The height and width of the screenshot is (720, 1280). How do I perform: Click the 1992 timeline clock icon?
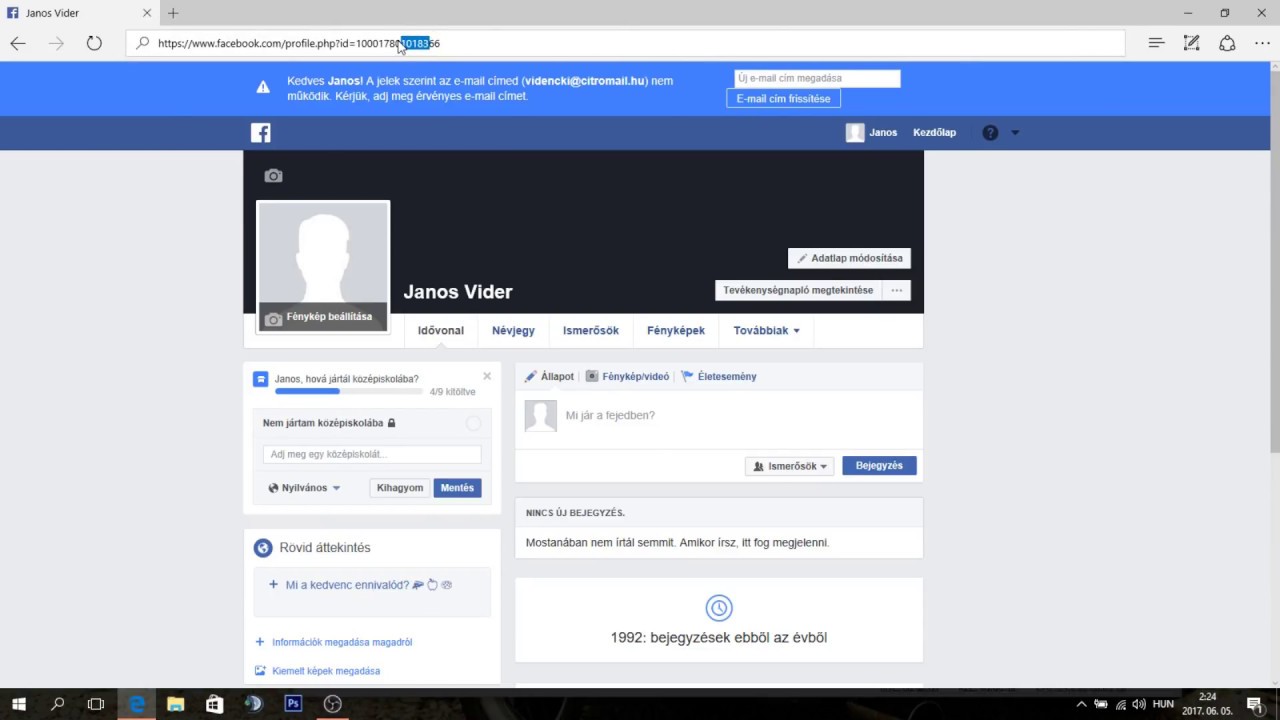719,607
